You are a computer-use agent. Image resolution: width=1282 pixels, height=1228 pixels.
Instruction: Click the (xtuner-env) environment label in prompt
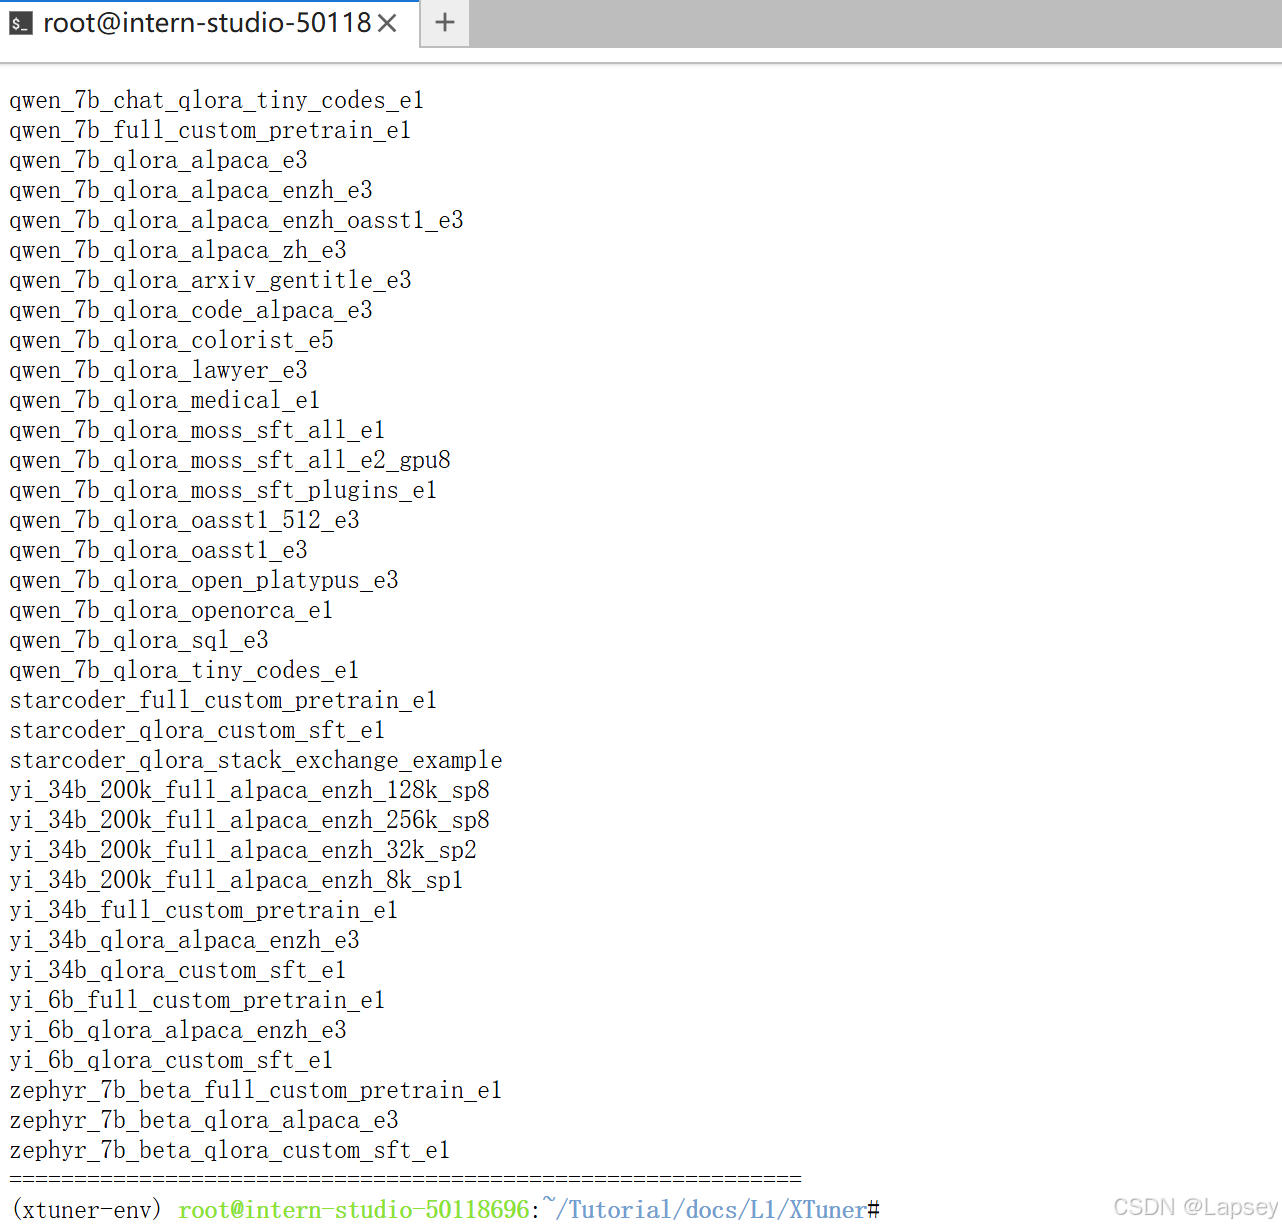tap(87, 1210)
